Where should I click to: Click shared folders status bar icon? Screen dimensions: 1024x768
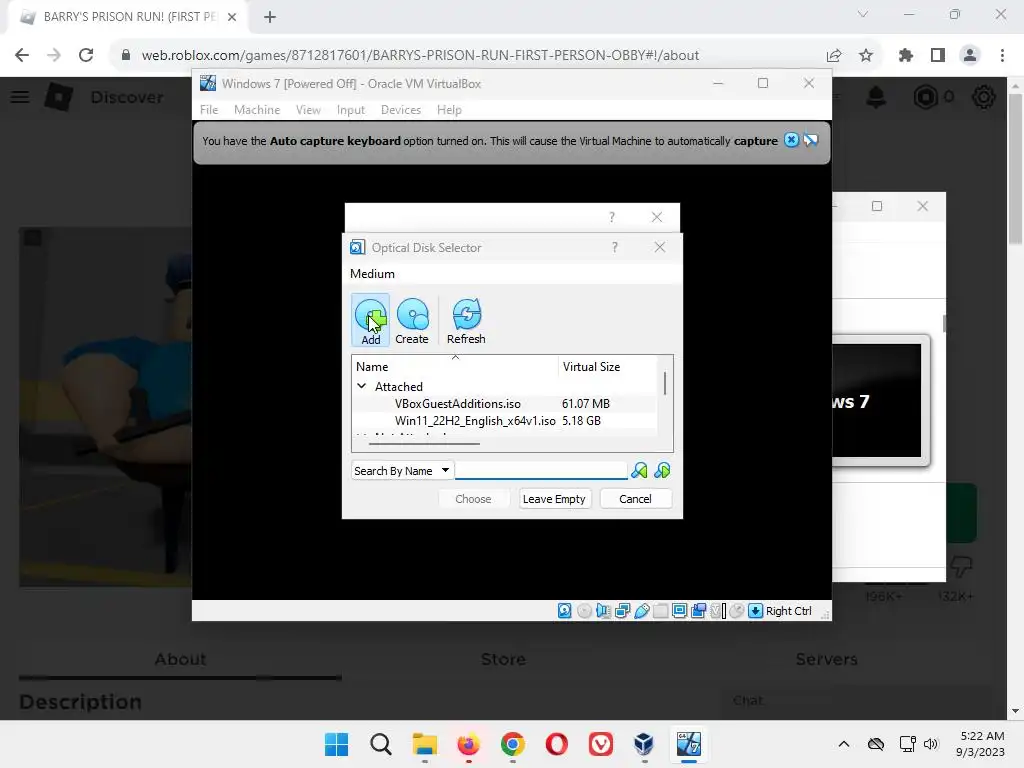pos(661,611)
